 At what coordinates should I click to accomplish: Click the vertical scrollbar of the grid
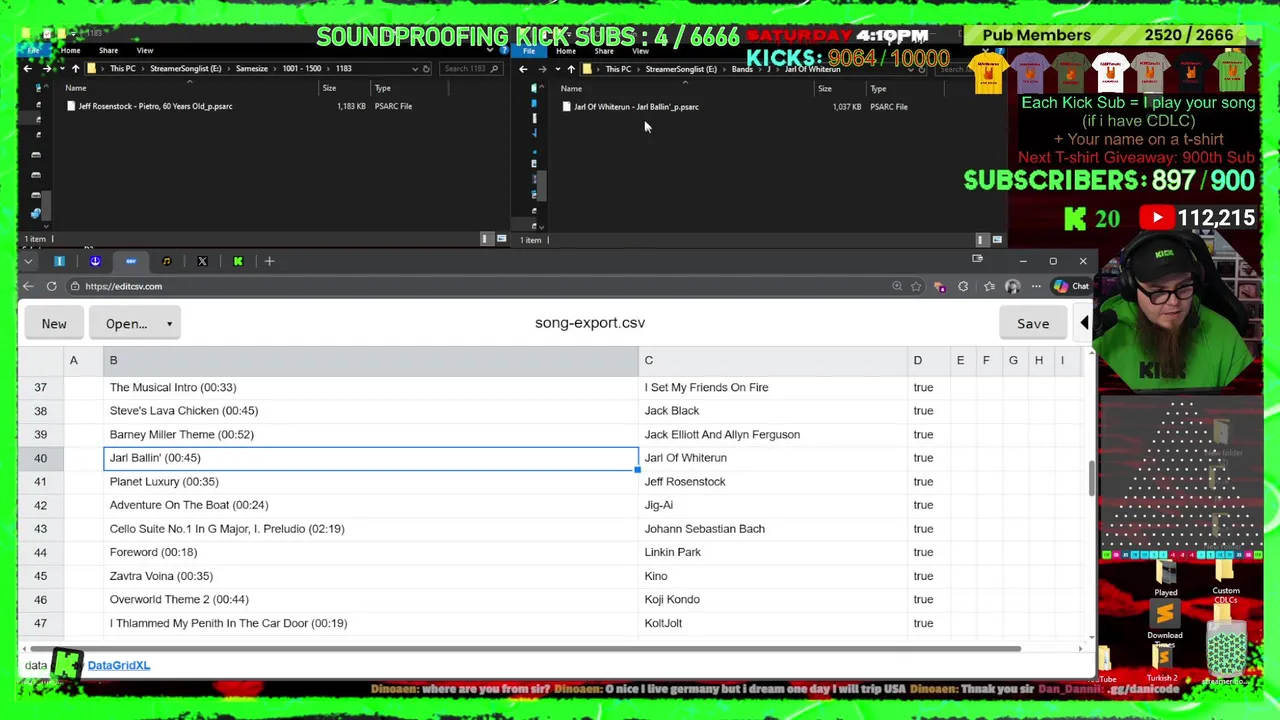coord(1091,478)
